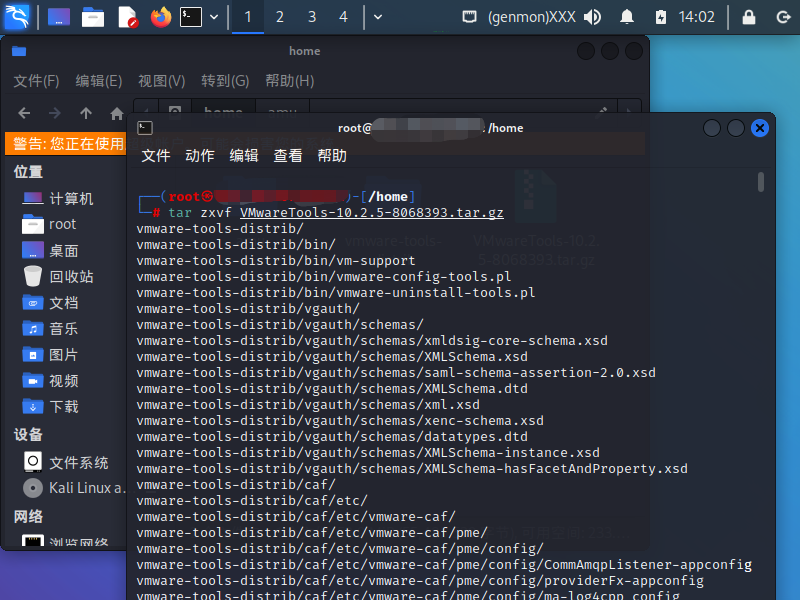Open terminal 文件 menu

tap(156, 156)
